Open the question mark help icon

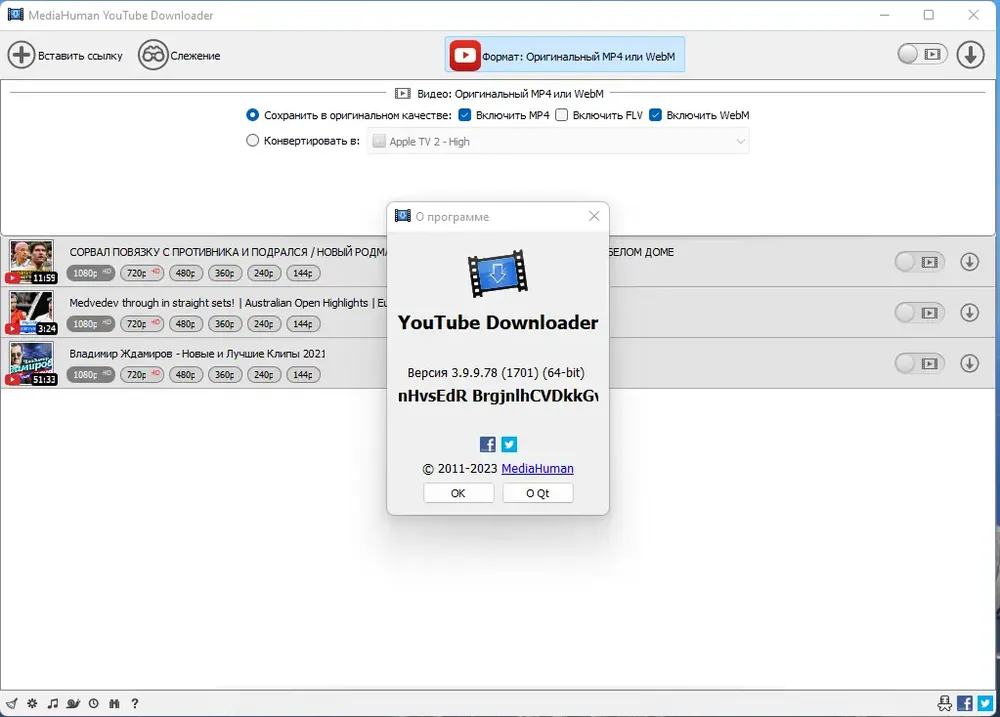(135, 703)
